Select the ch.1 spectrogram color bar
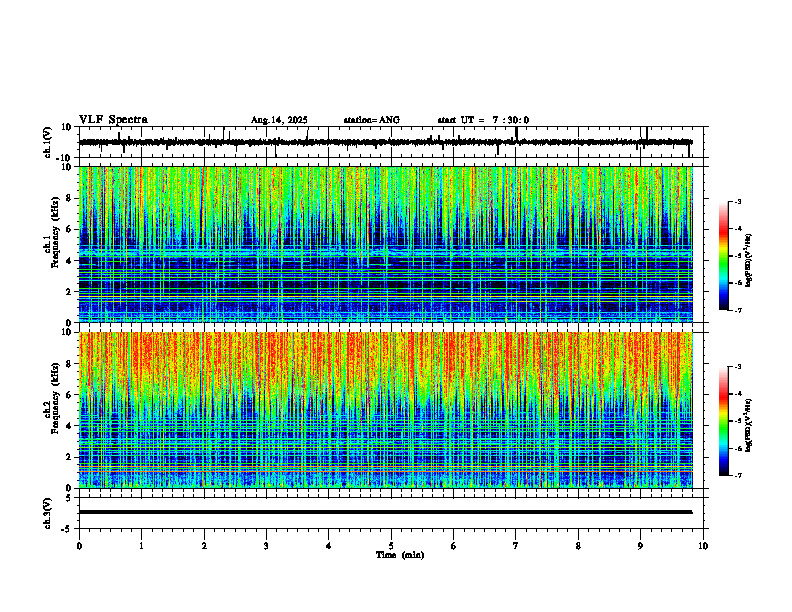 pyautogui.click(x=724, y=256)
